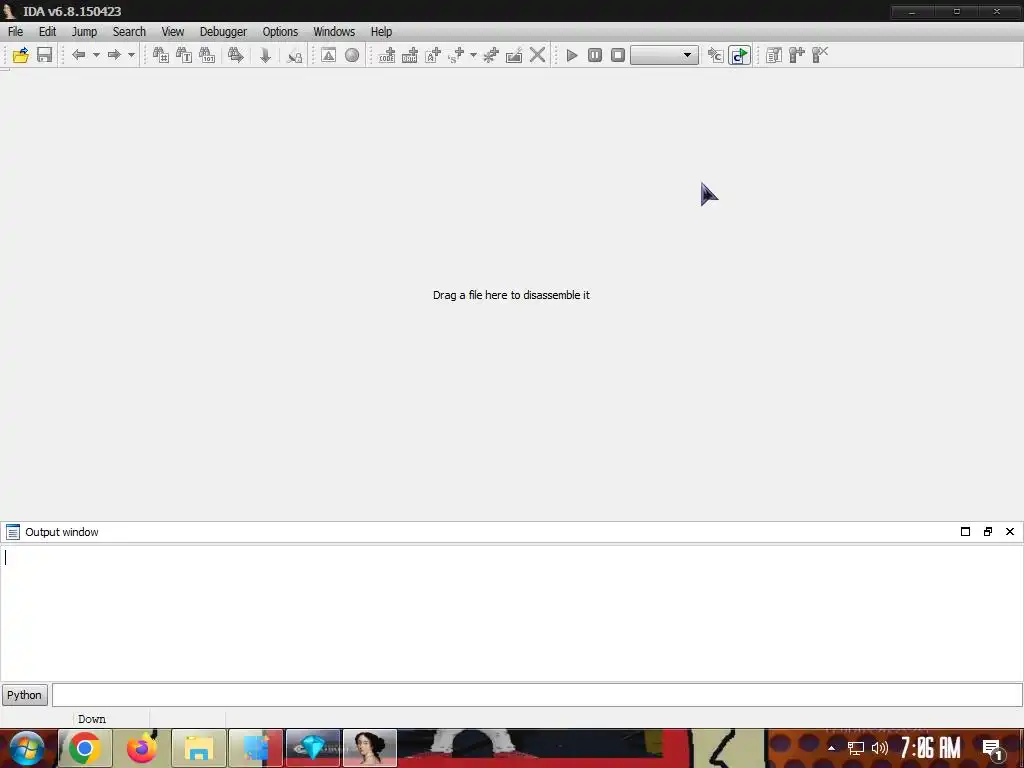This screenshot has width=1024, height=768.
Task: Switch to the IDA portrait taskbar item
Action: [370, 748]
